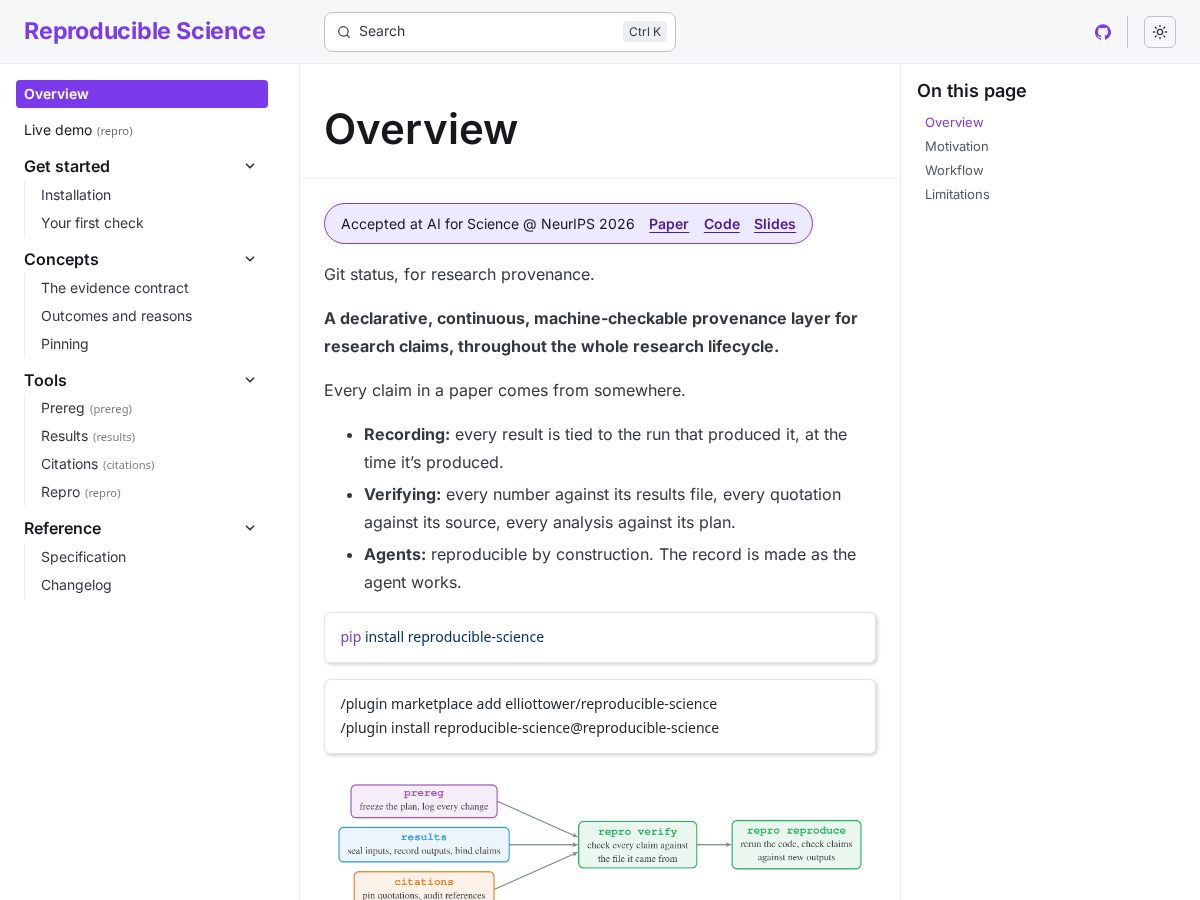Click the Reproducible Science site title

pos(145,31)
